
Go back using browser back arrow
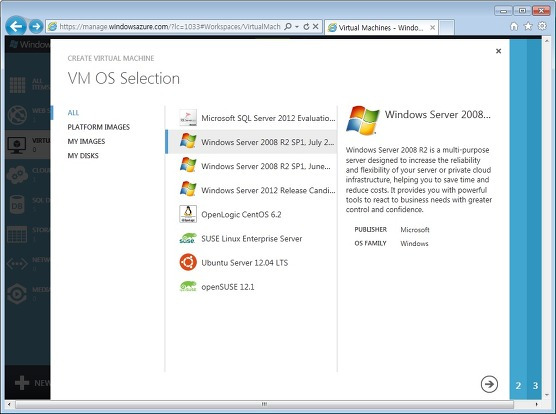pyautogui.click(x=16, y=26)
